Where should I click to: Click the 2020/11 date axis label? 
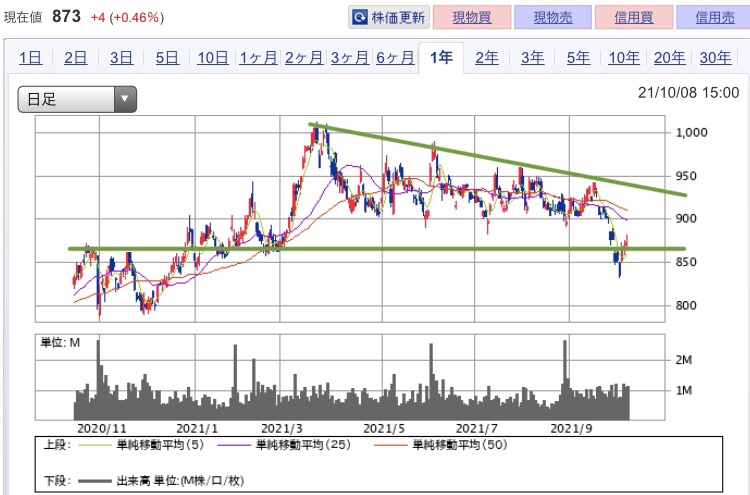[x=102, y=428]
